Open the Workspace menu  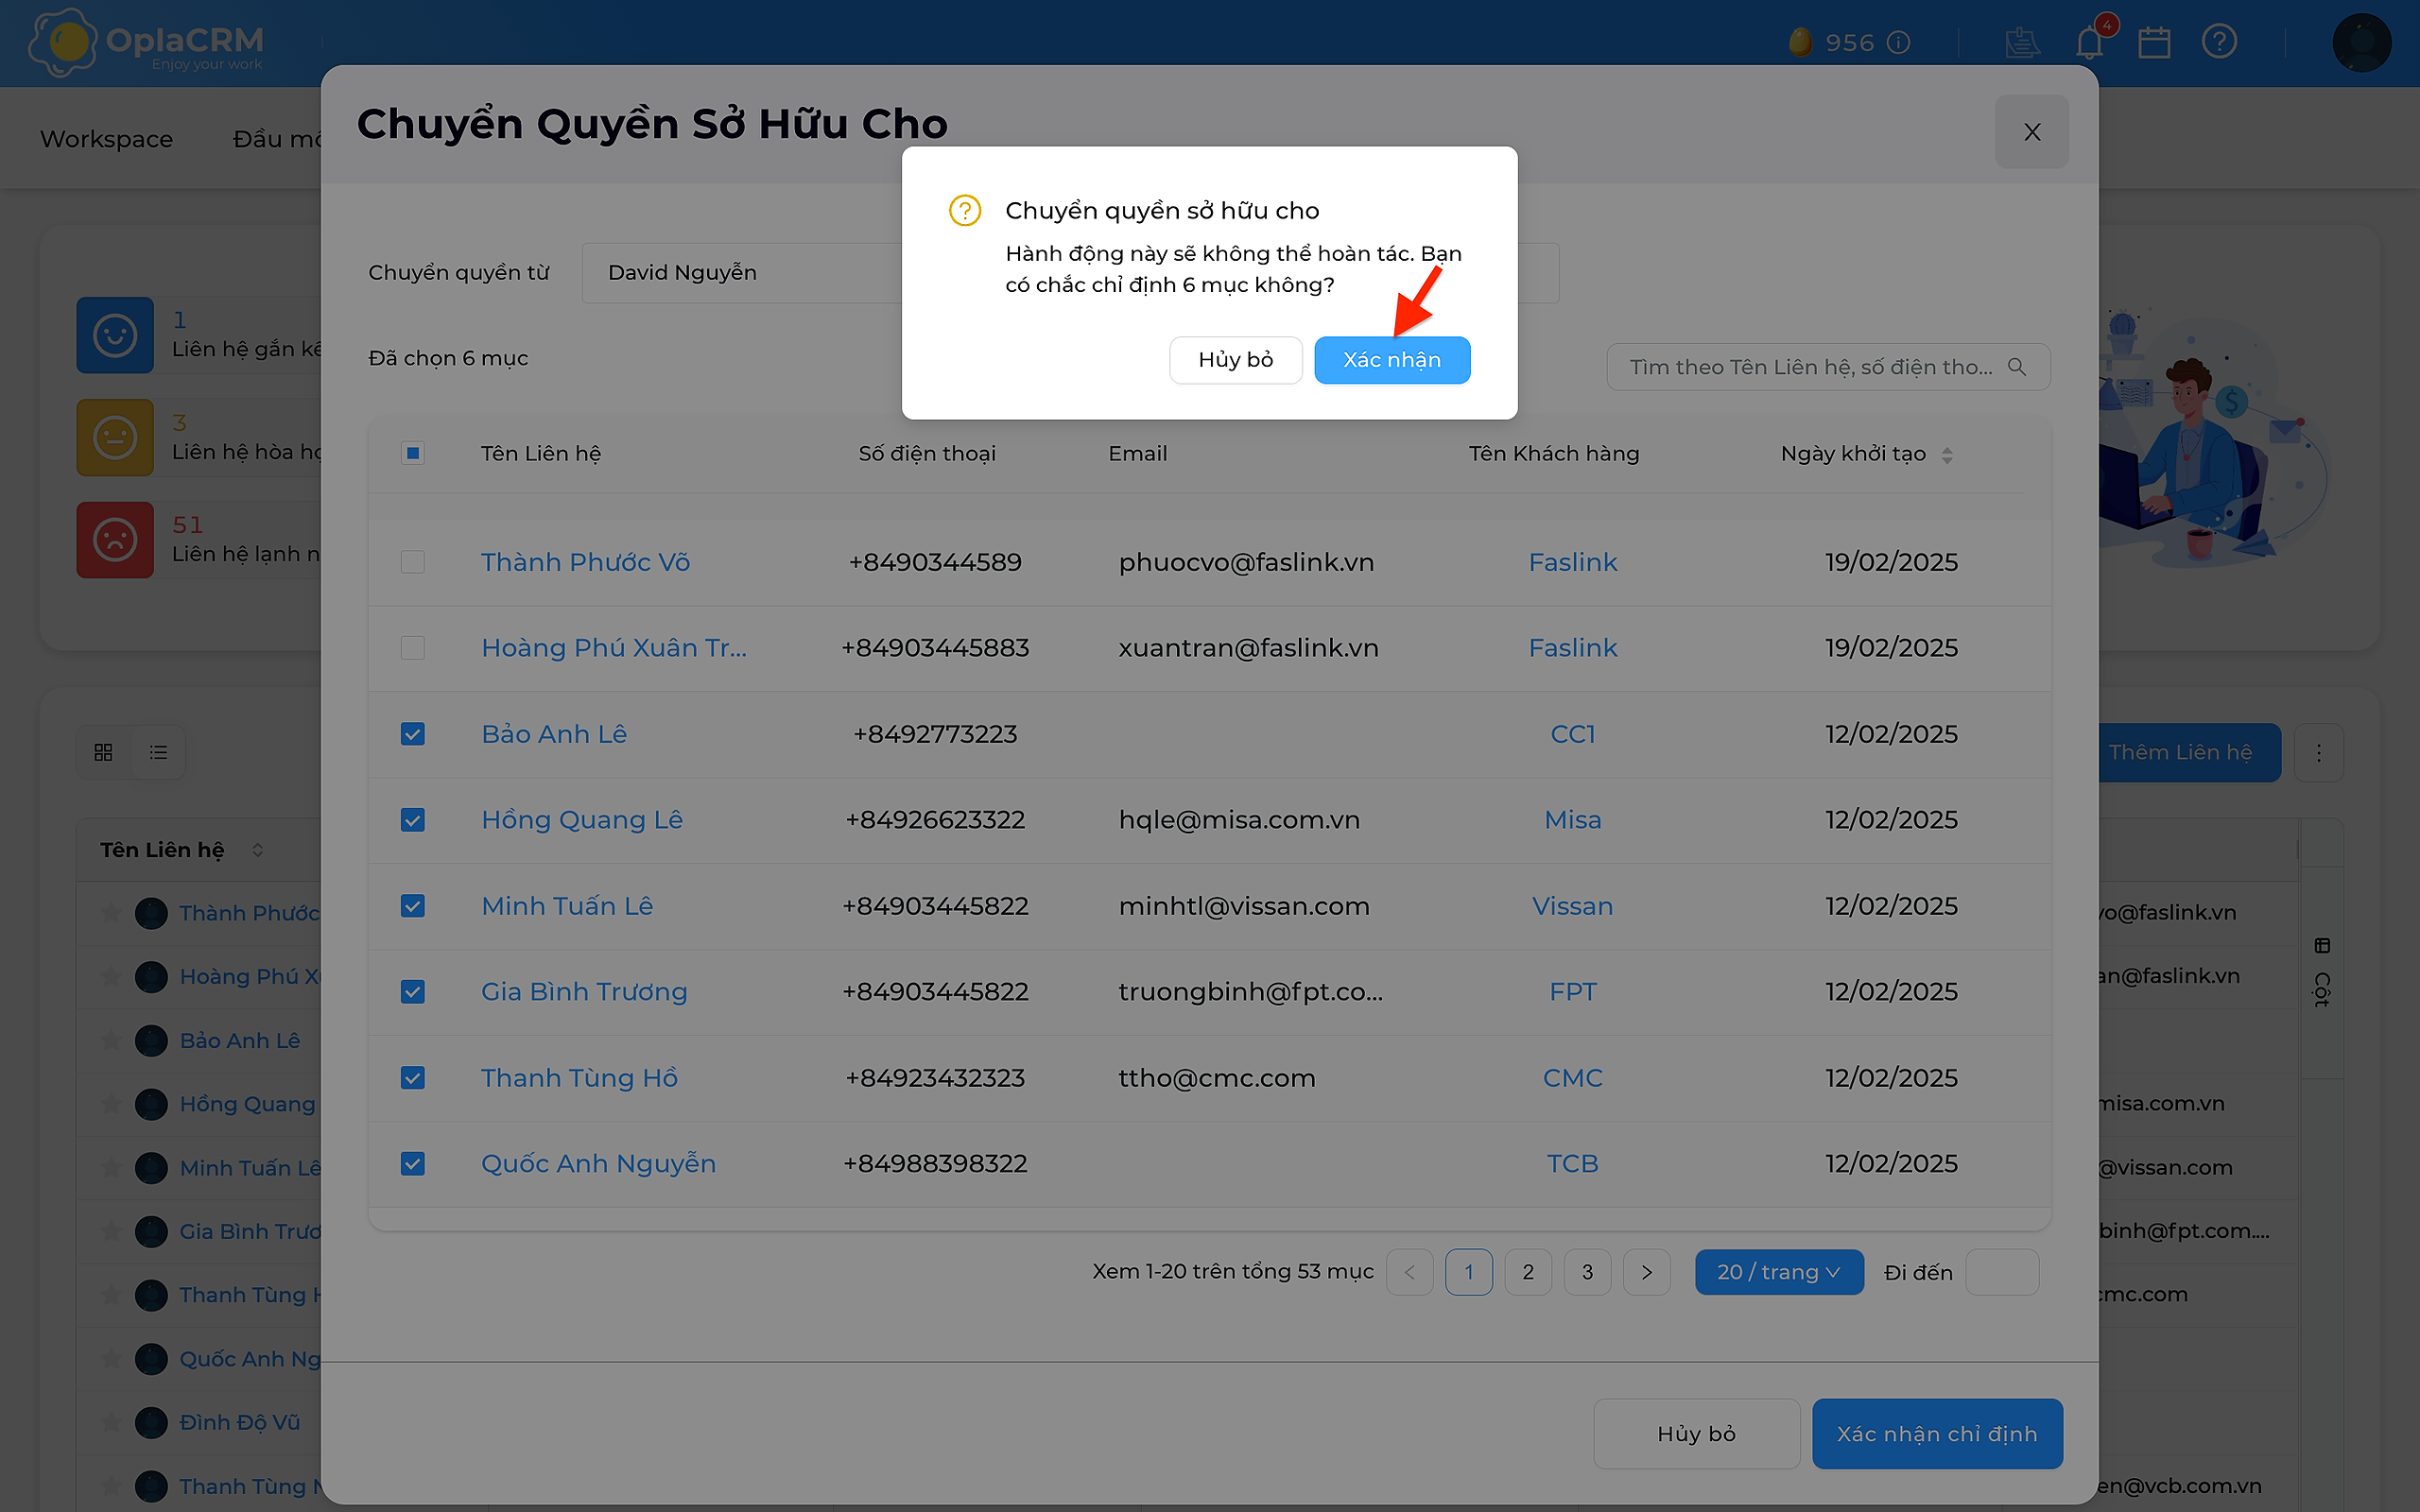106,139
